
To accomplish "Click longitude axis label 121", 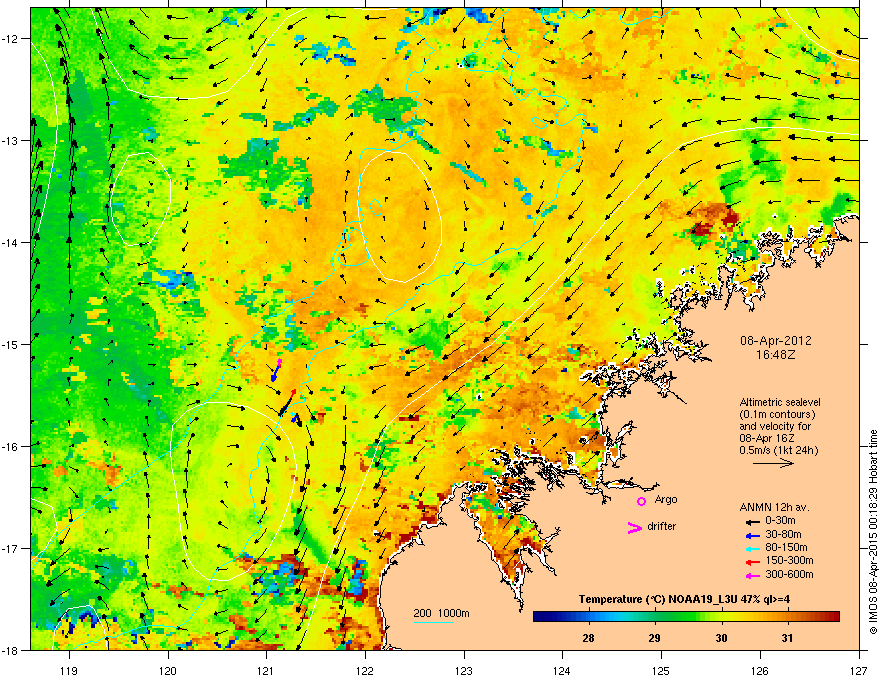I will pos(266,670).
